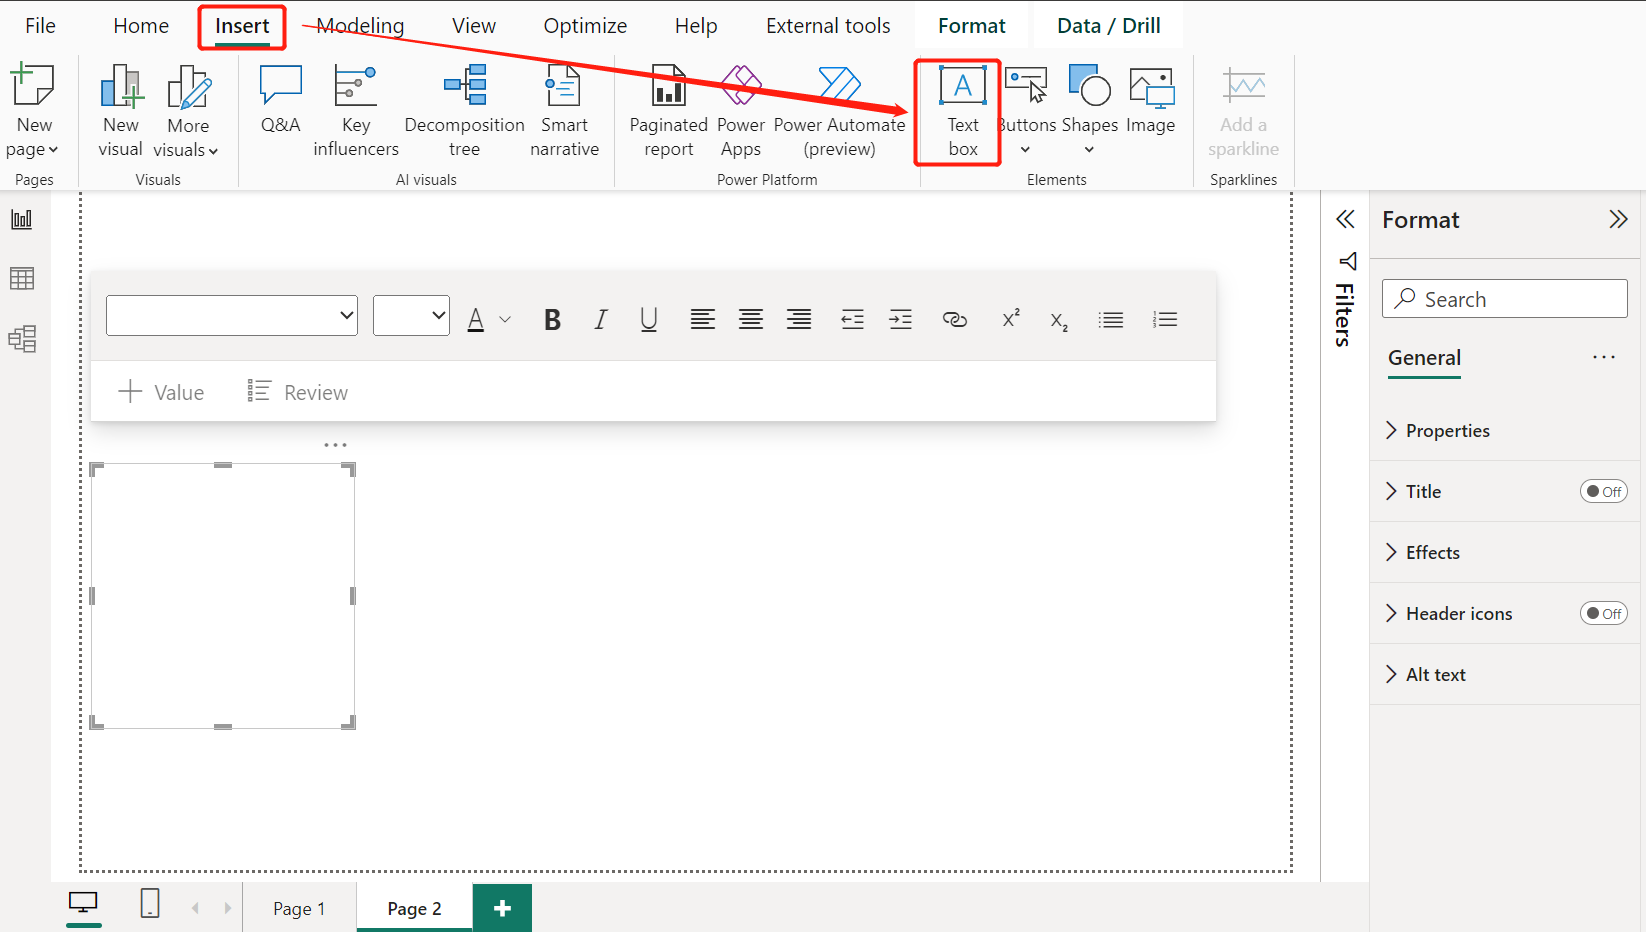Image resolution: width=1646 pixels, height=932 pixels.
Task: Open the External tools tab
Action: 828,25
